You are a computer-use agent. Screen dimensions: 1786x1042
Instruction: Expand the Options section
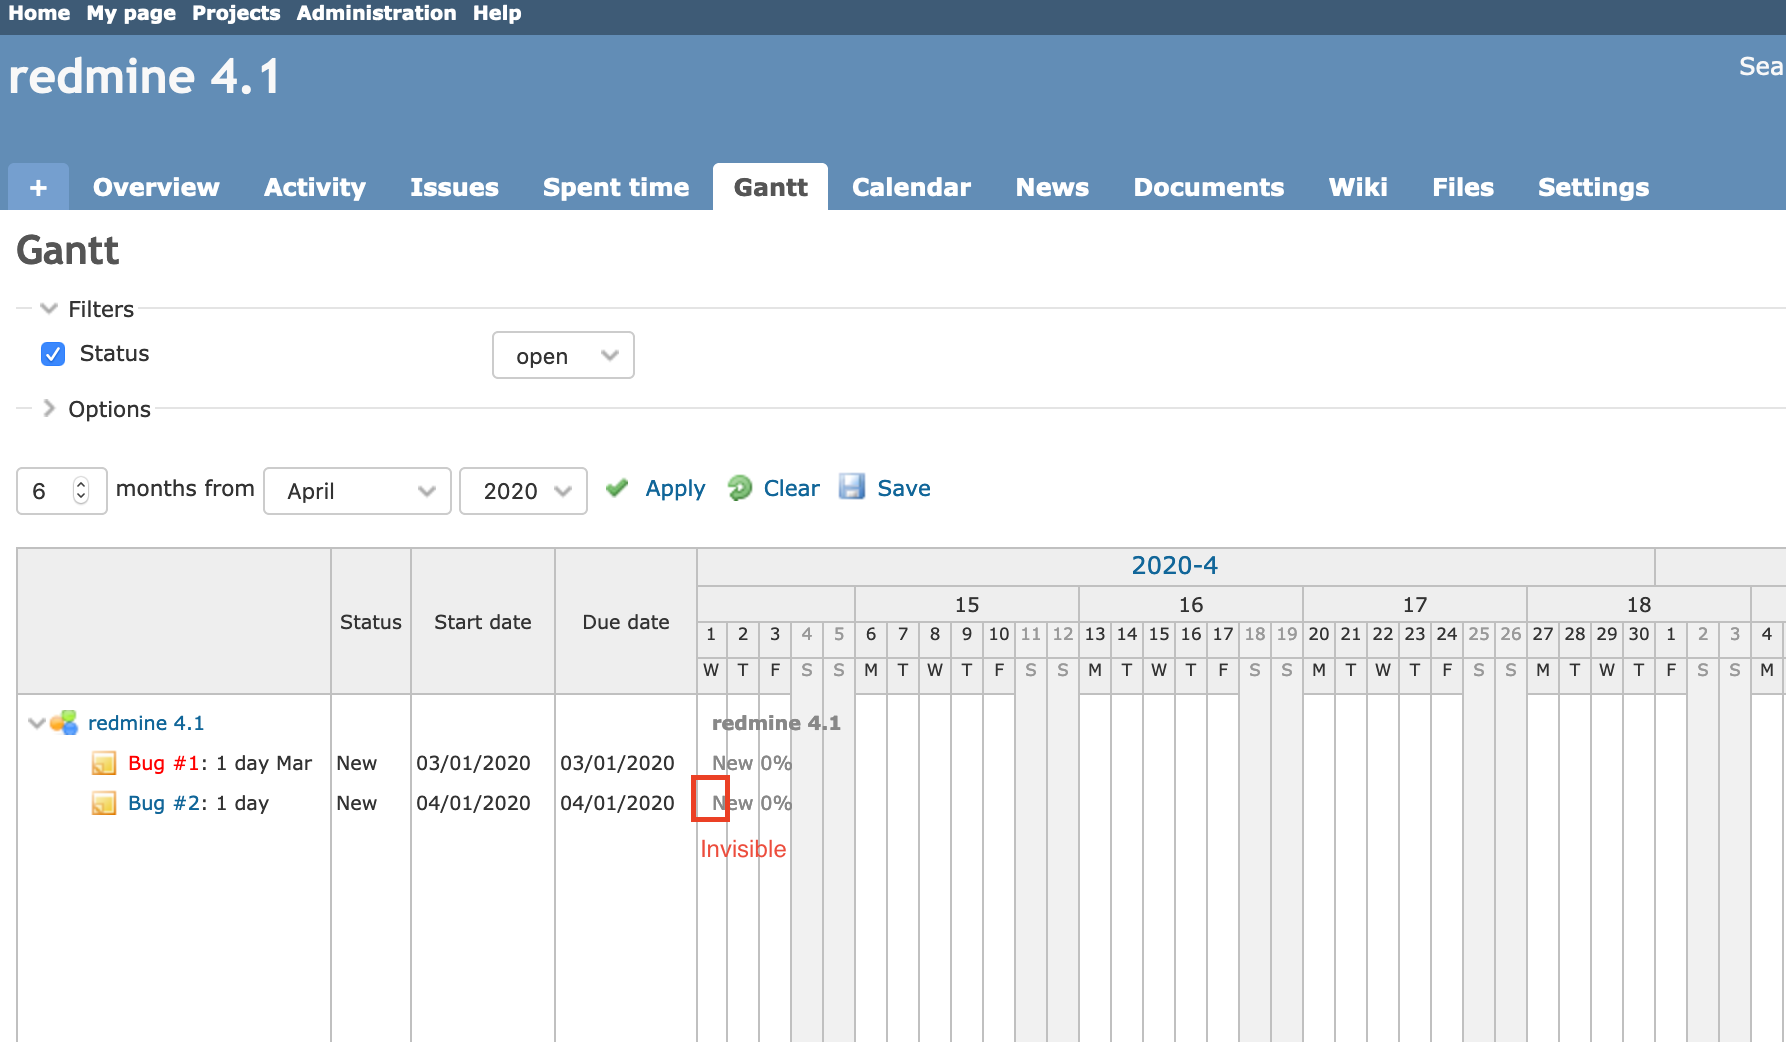pyautogui.click(x=96, y=409)
